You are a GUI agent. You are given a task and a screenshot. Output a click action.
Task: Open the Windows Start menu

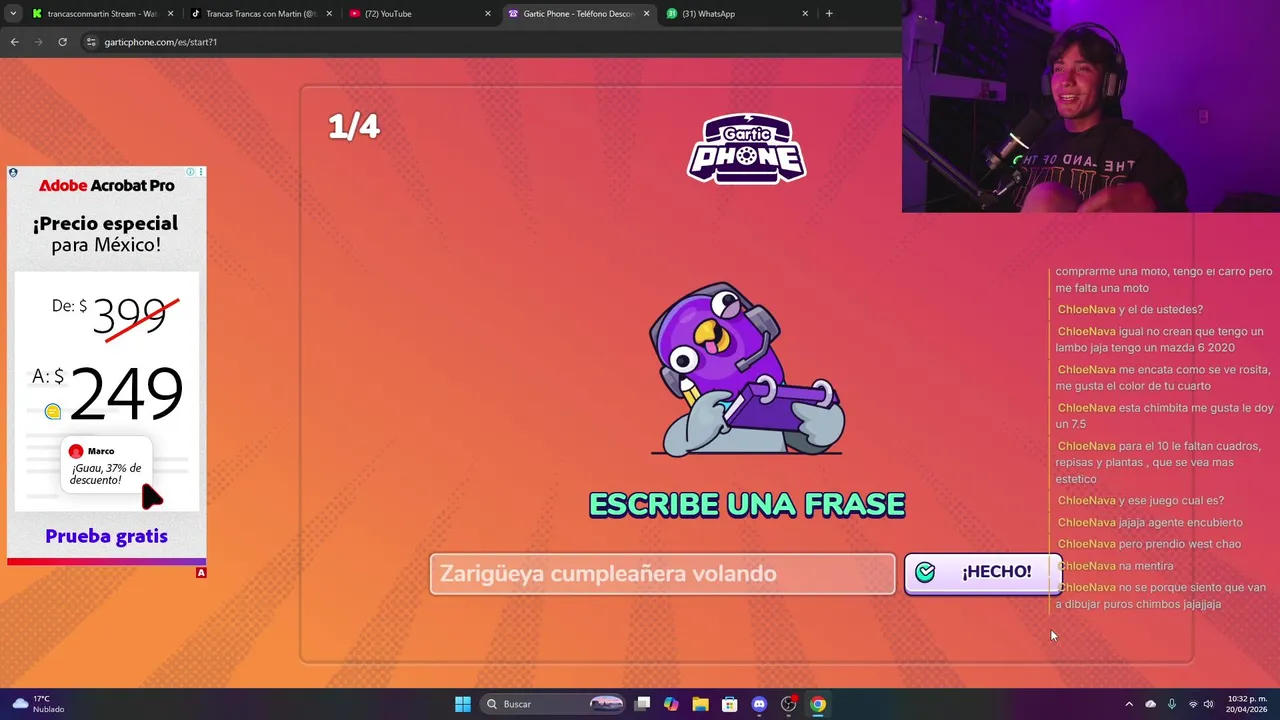[x=462, y=704]
